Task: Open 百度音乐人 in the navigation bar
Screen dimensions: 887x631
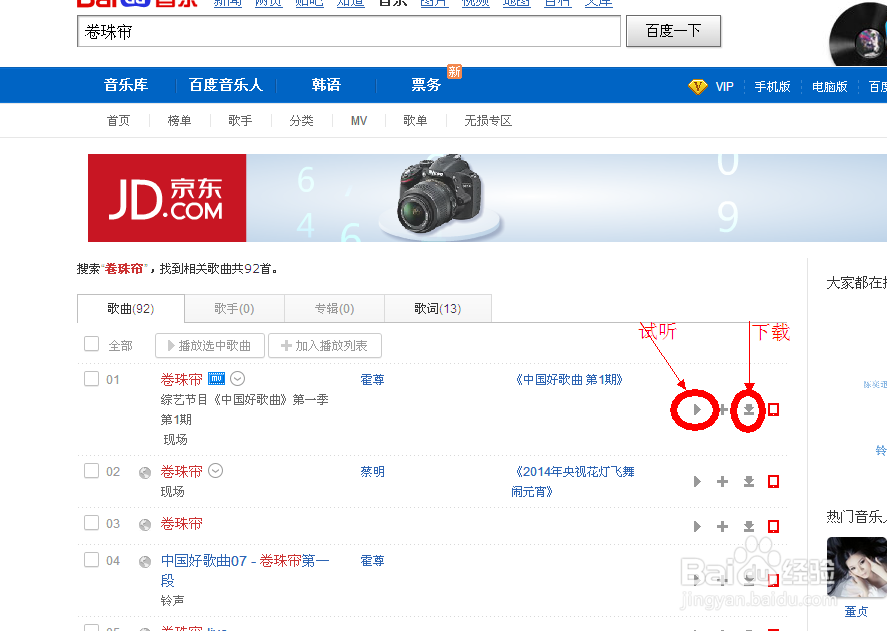Action: (226, 85)
